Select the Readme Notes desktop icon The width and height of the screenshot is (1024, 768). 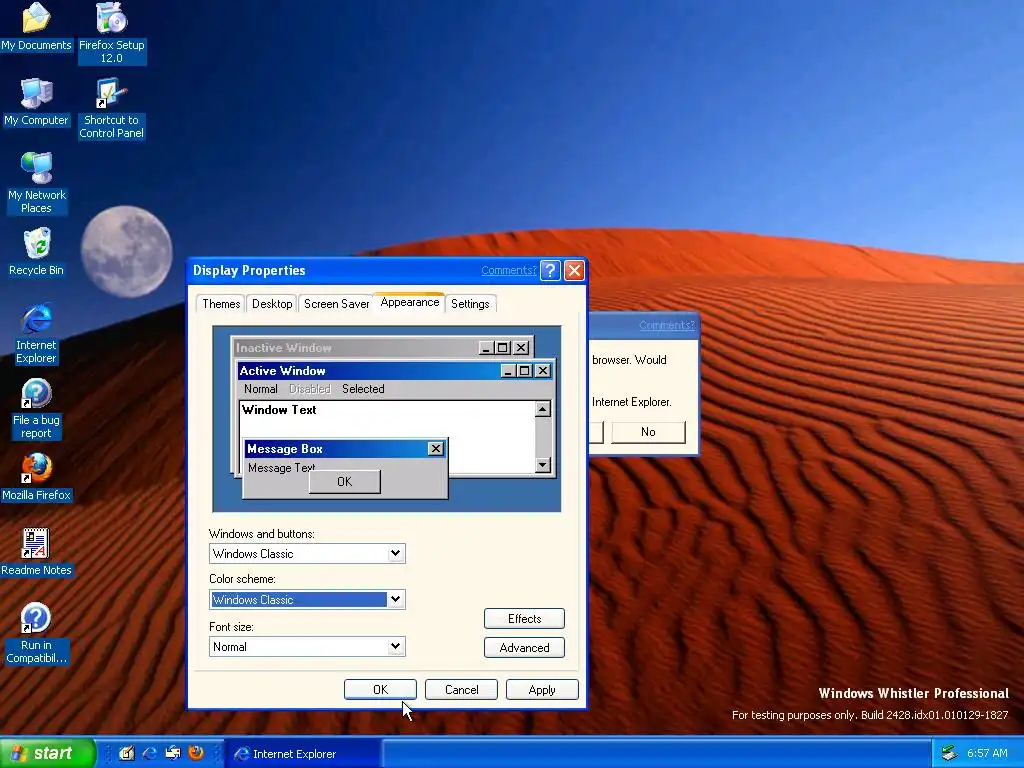coord(36,552)
